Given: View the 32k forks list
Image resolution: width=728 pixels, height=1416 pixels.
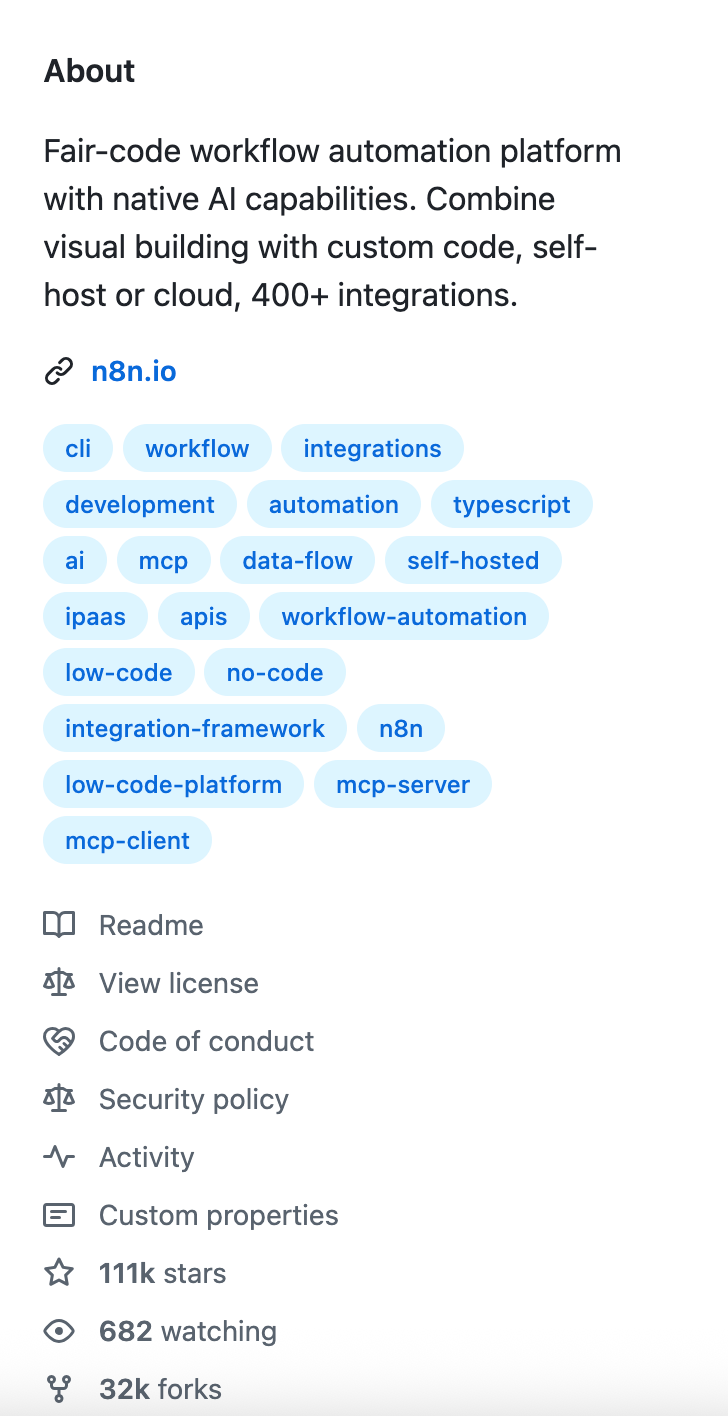Looking at the screenshot, I should point(160,1389).
